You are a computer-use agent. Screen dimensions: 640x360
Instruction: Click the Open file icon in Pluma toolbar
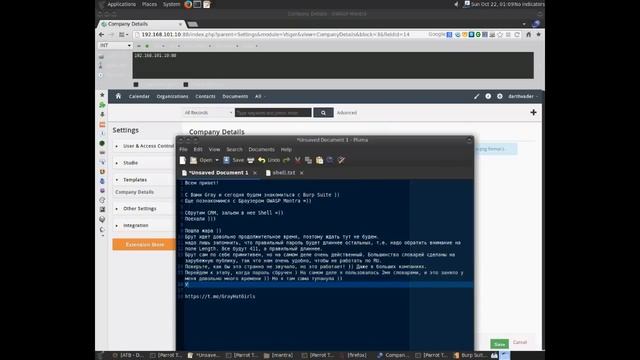[193, 160]
